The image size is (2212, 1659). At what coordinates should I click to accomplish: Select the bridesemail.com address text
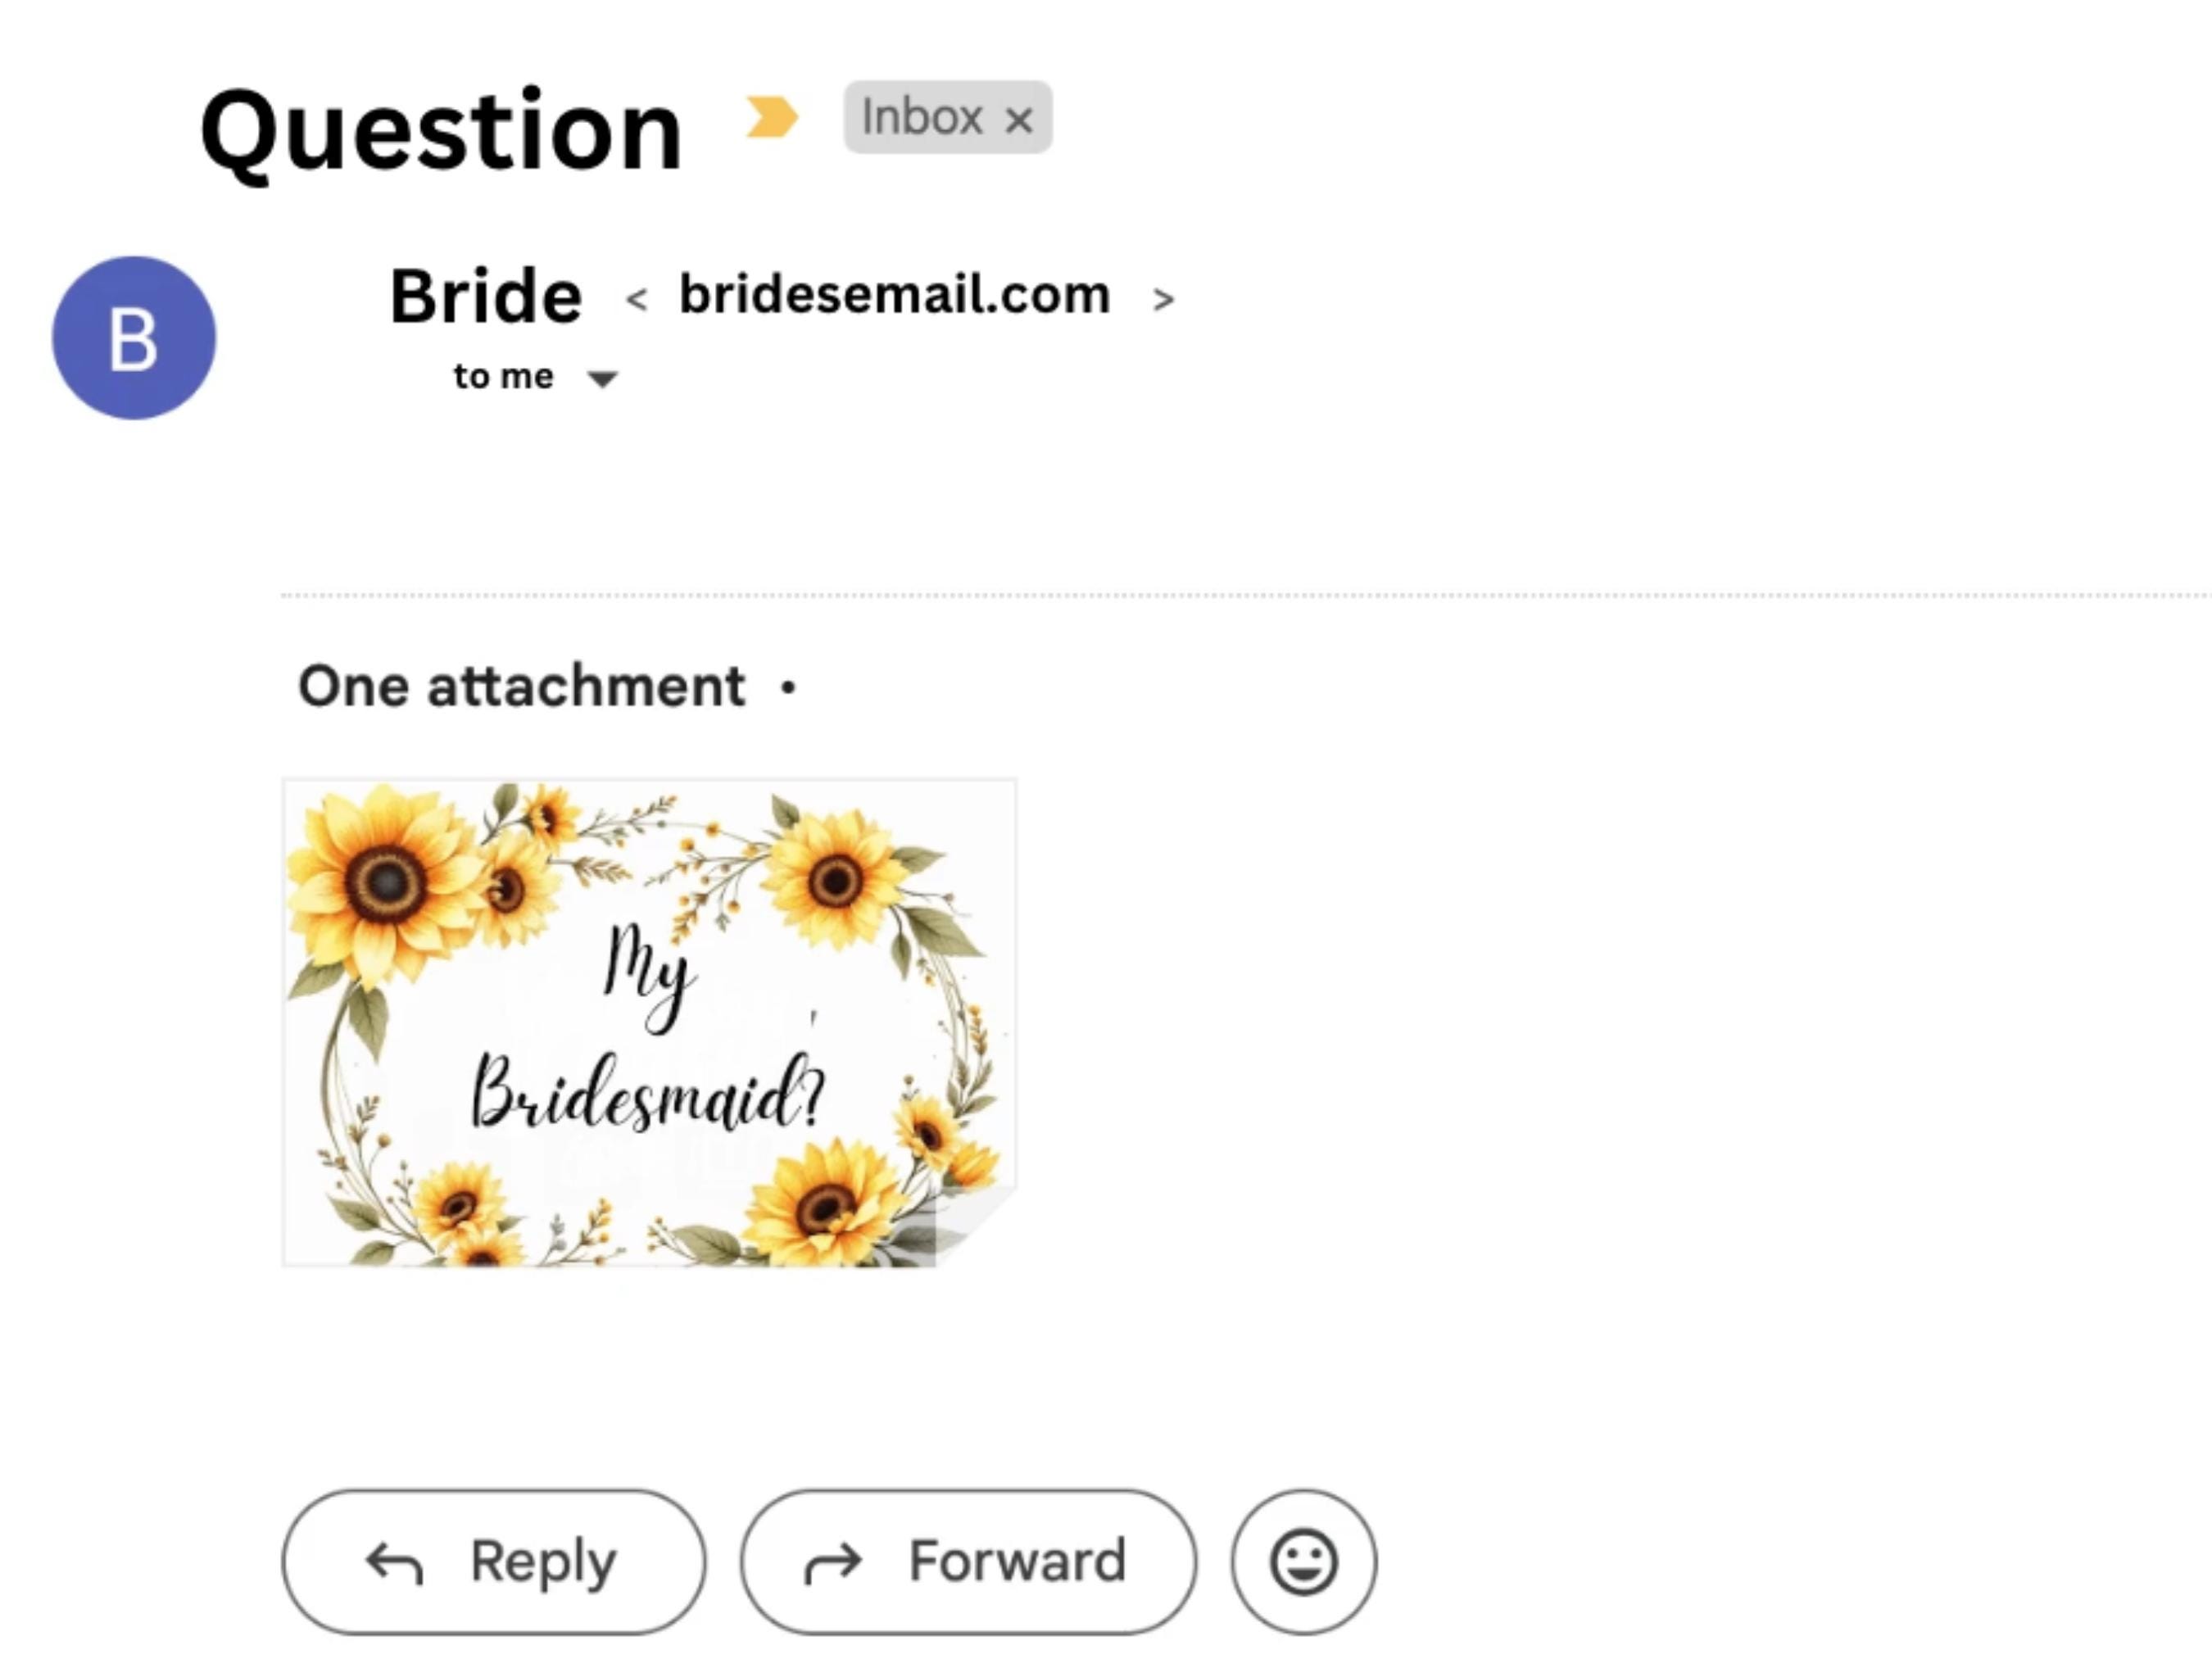[x=895, y=294]
